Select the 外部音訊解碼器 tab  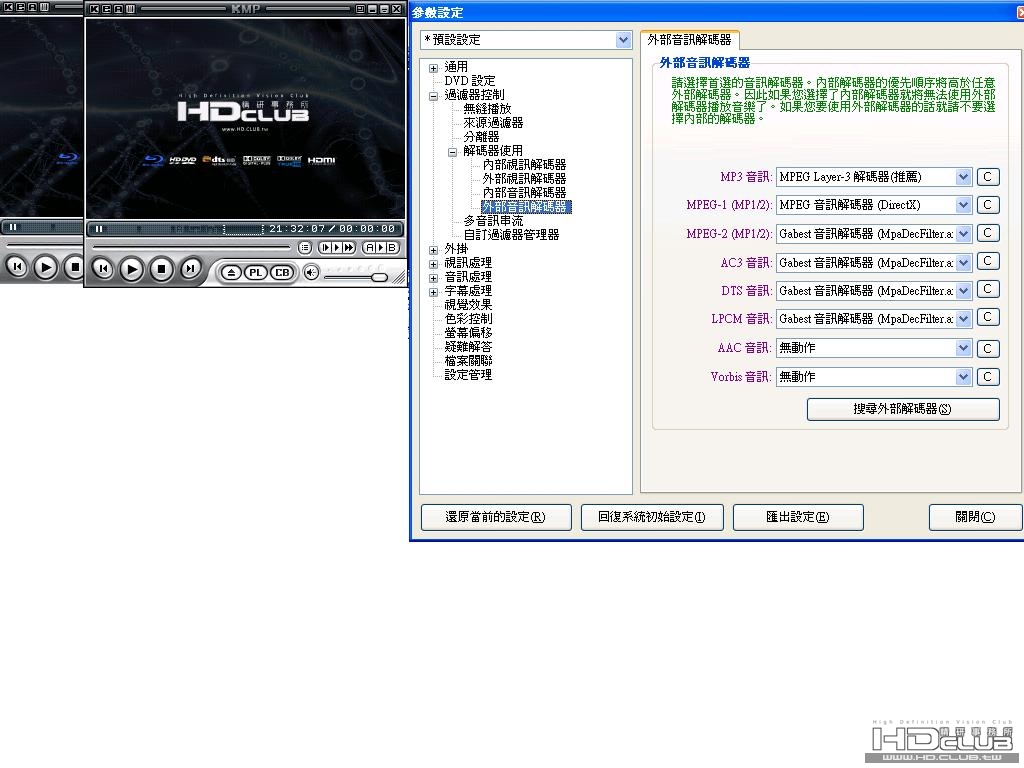pos(690,40)
